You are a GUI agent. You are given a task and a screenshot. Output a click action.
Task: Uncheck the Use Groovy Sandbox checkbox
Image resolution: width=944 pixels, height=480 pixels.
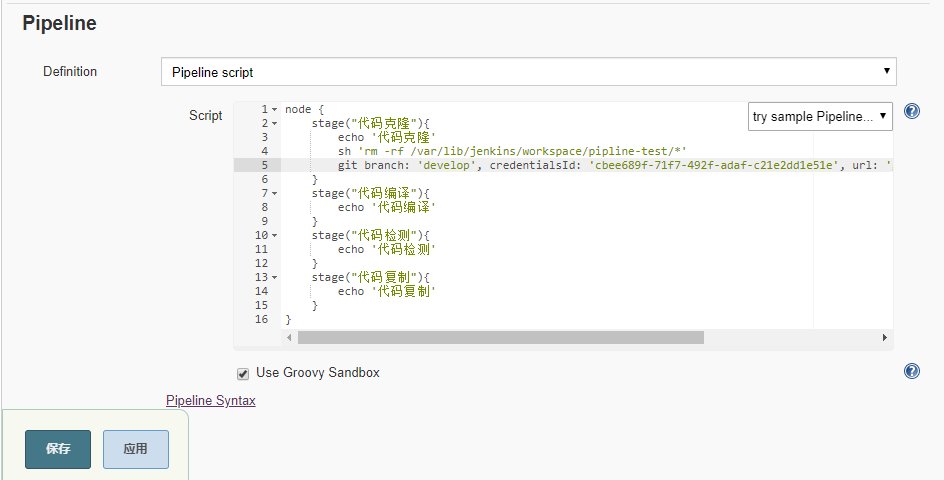pyautogui.click(x=242, y=373)
